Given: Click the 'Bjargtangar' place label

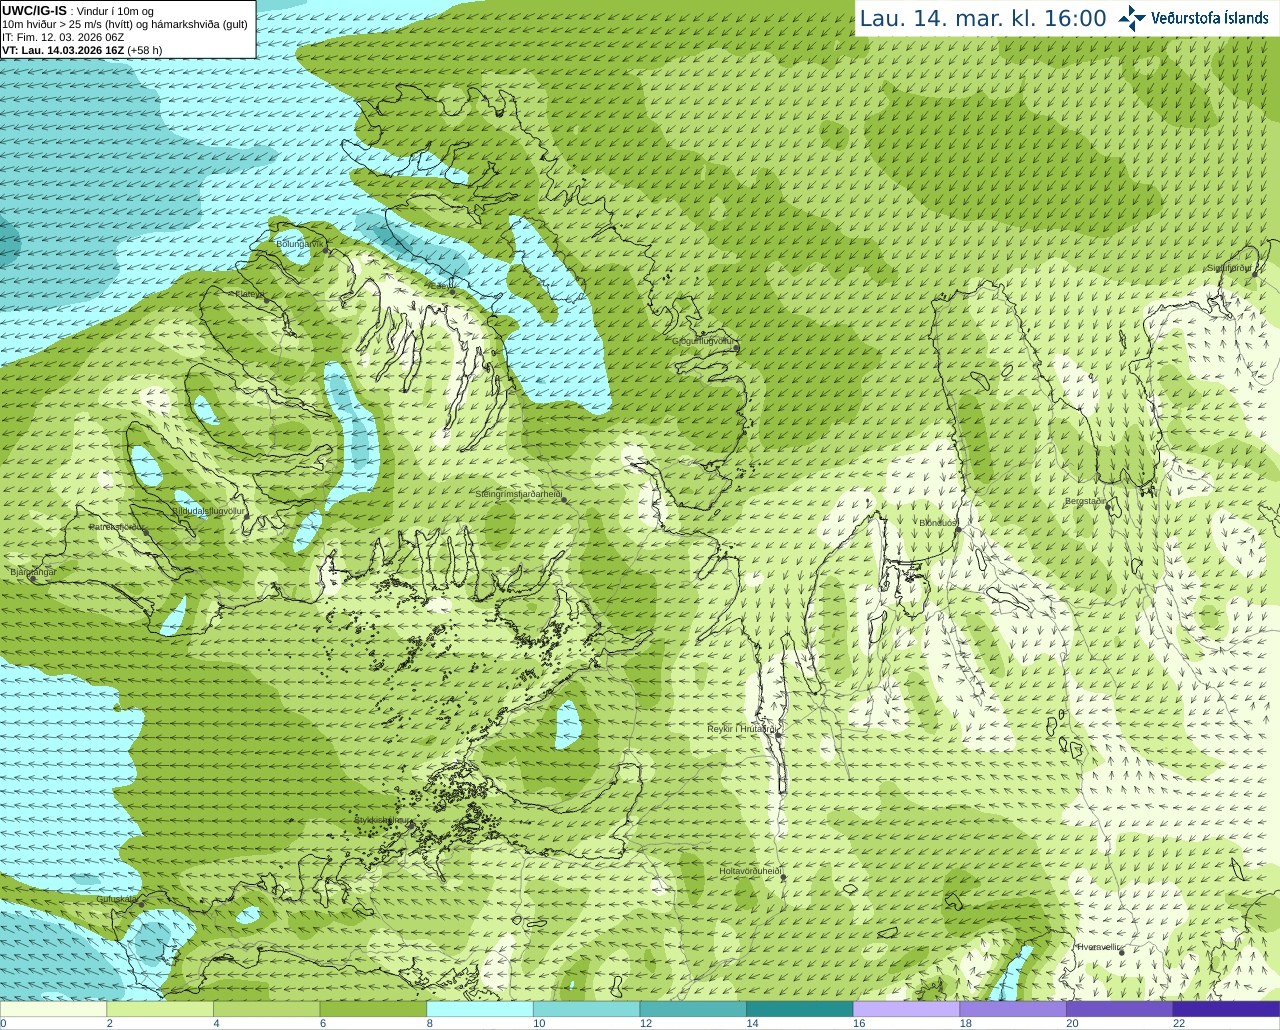Looking at the screenshot, I should [33, 571].
